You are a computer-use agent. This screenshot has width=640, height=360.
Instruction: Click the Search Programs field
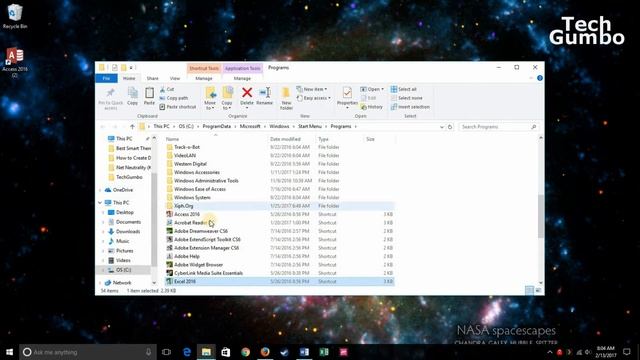tap(498, 127)
